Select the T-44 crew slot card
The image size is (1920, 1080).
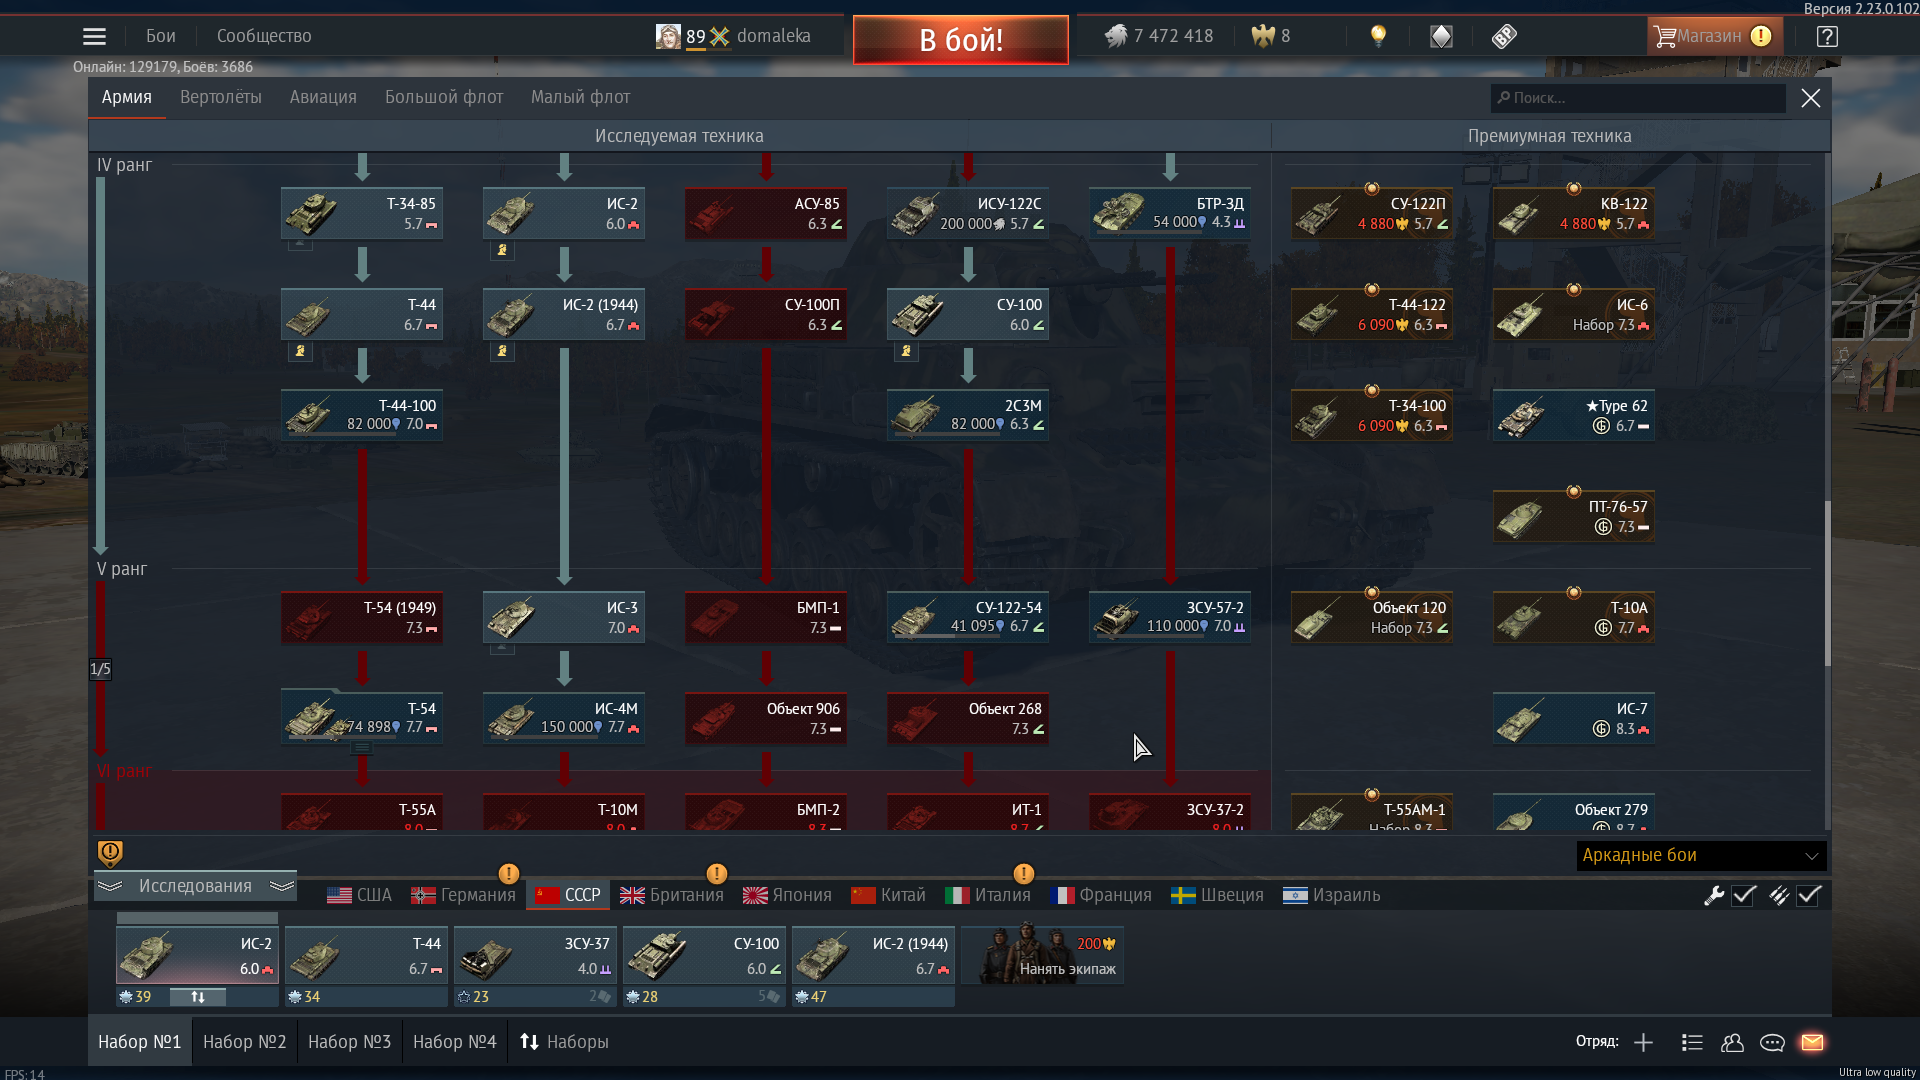pyautogui.click(x=366, y=956)
